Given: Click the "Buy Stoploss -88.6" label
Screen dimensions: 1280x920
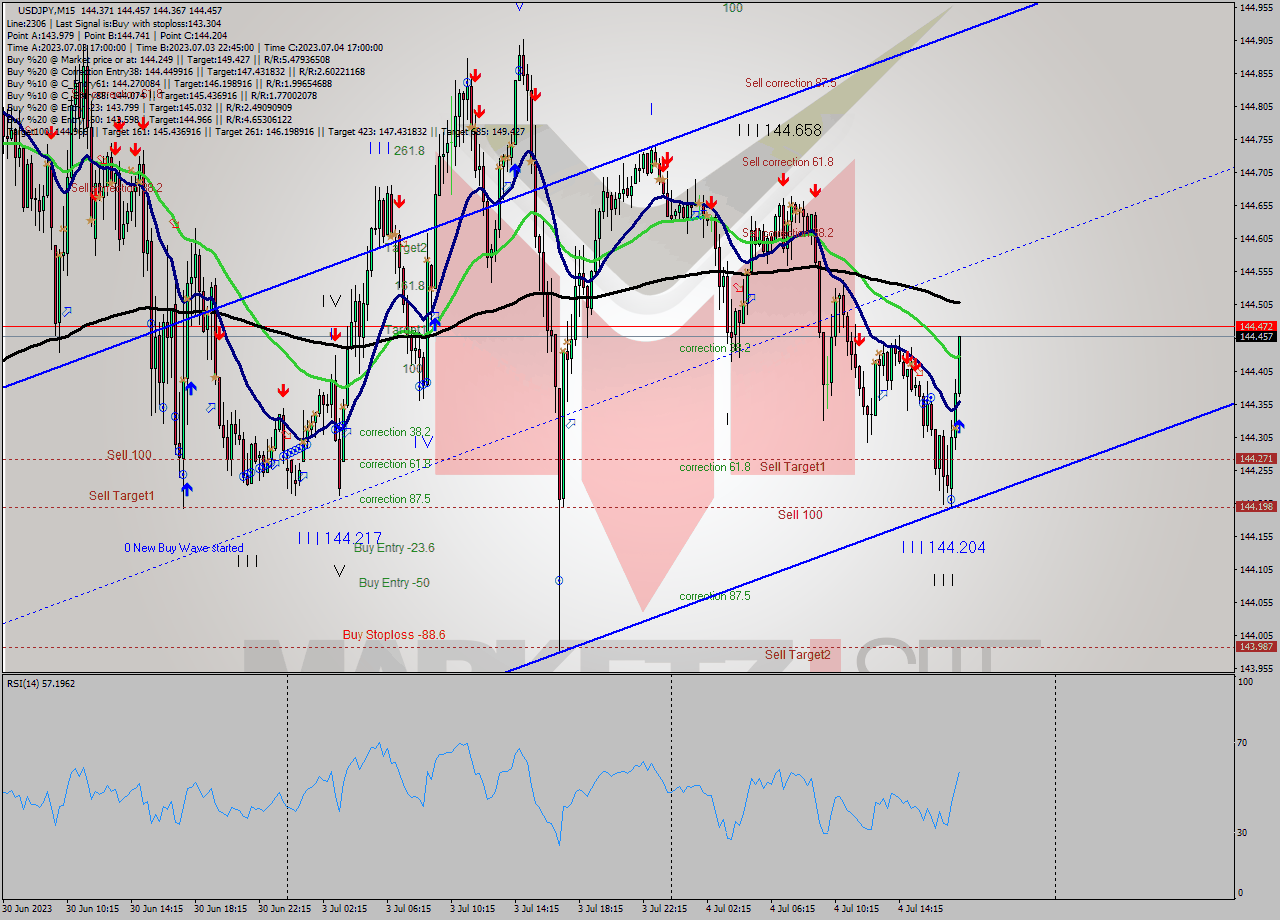Looking at the screenshot, I should [393, 633].
